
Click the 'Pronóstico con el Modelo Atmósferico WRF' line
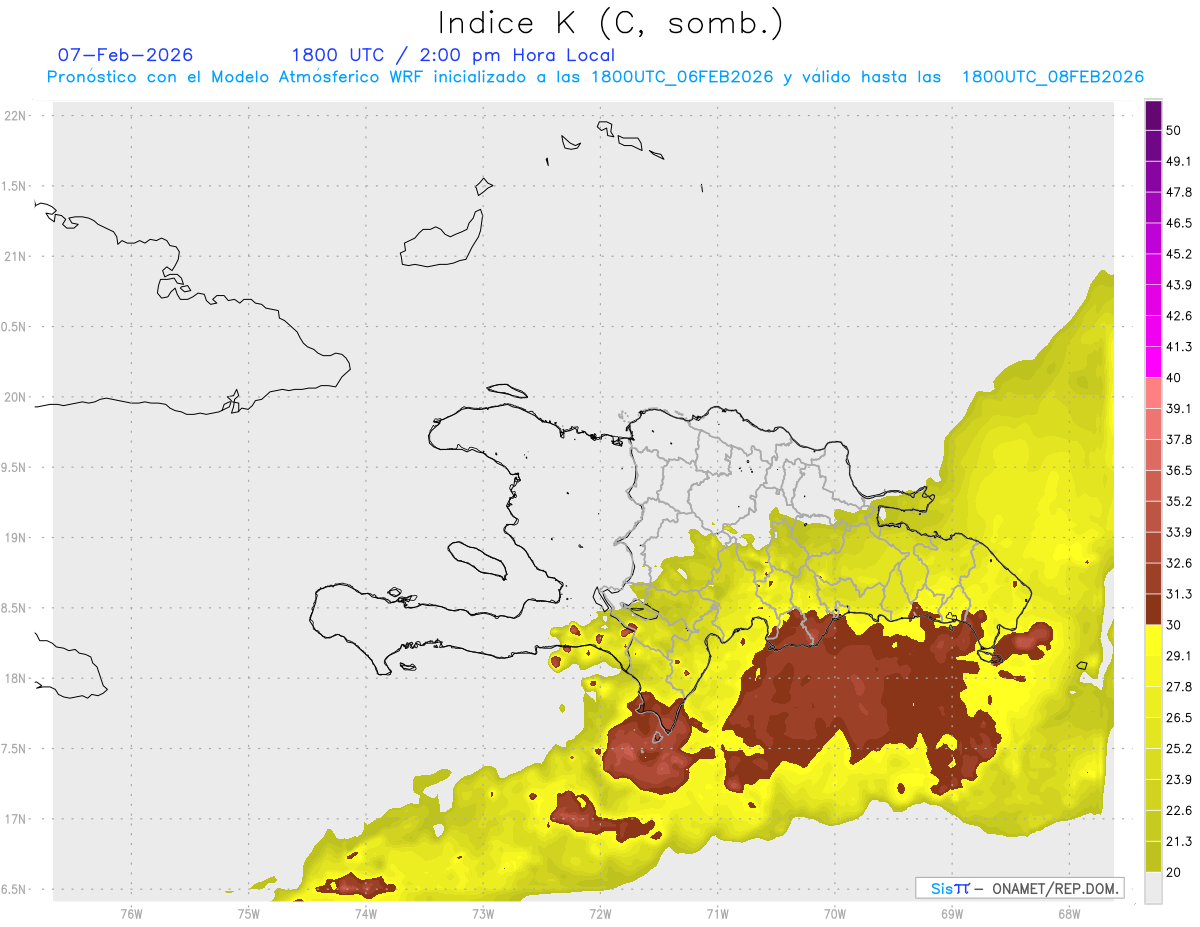coord(595,77)
